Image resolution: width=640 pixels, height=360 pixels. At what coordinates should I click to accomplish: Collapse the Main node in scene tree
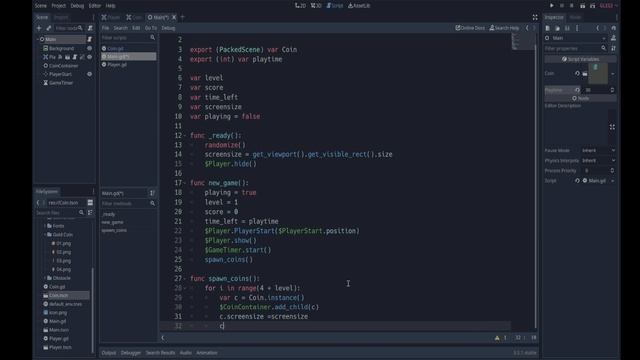38,39
